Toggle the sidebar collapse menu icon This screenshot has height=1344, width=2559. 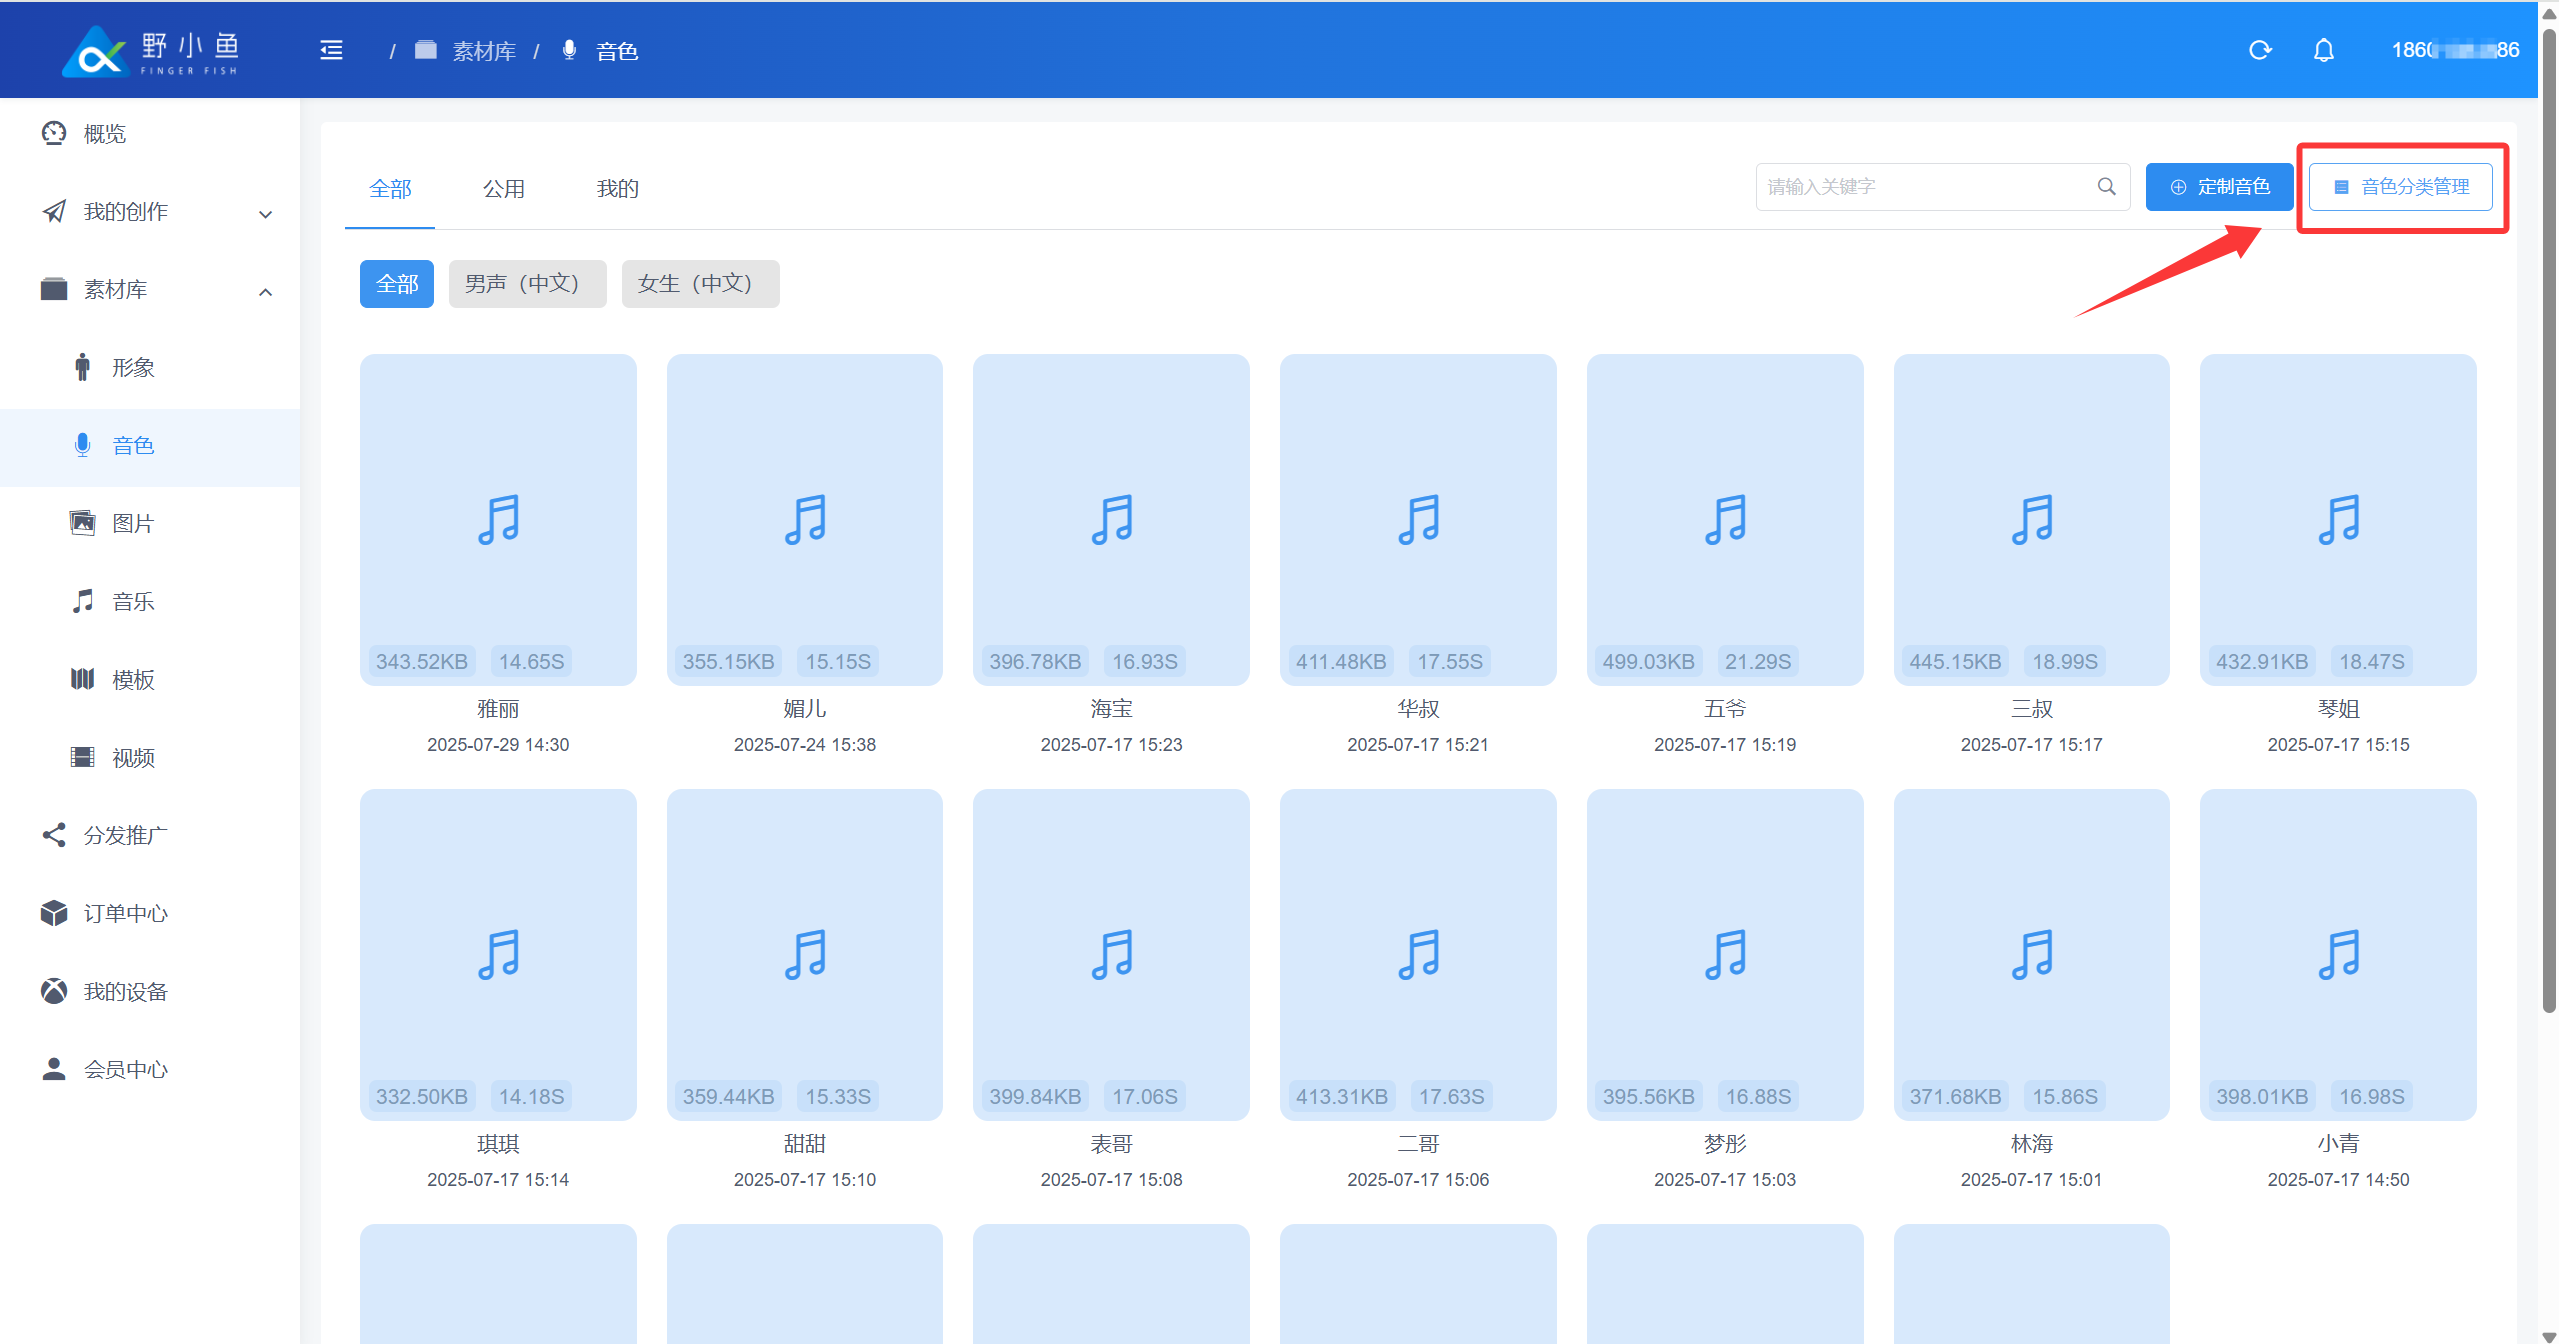coord(331,50)
